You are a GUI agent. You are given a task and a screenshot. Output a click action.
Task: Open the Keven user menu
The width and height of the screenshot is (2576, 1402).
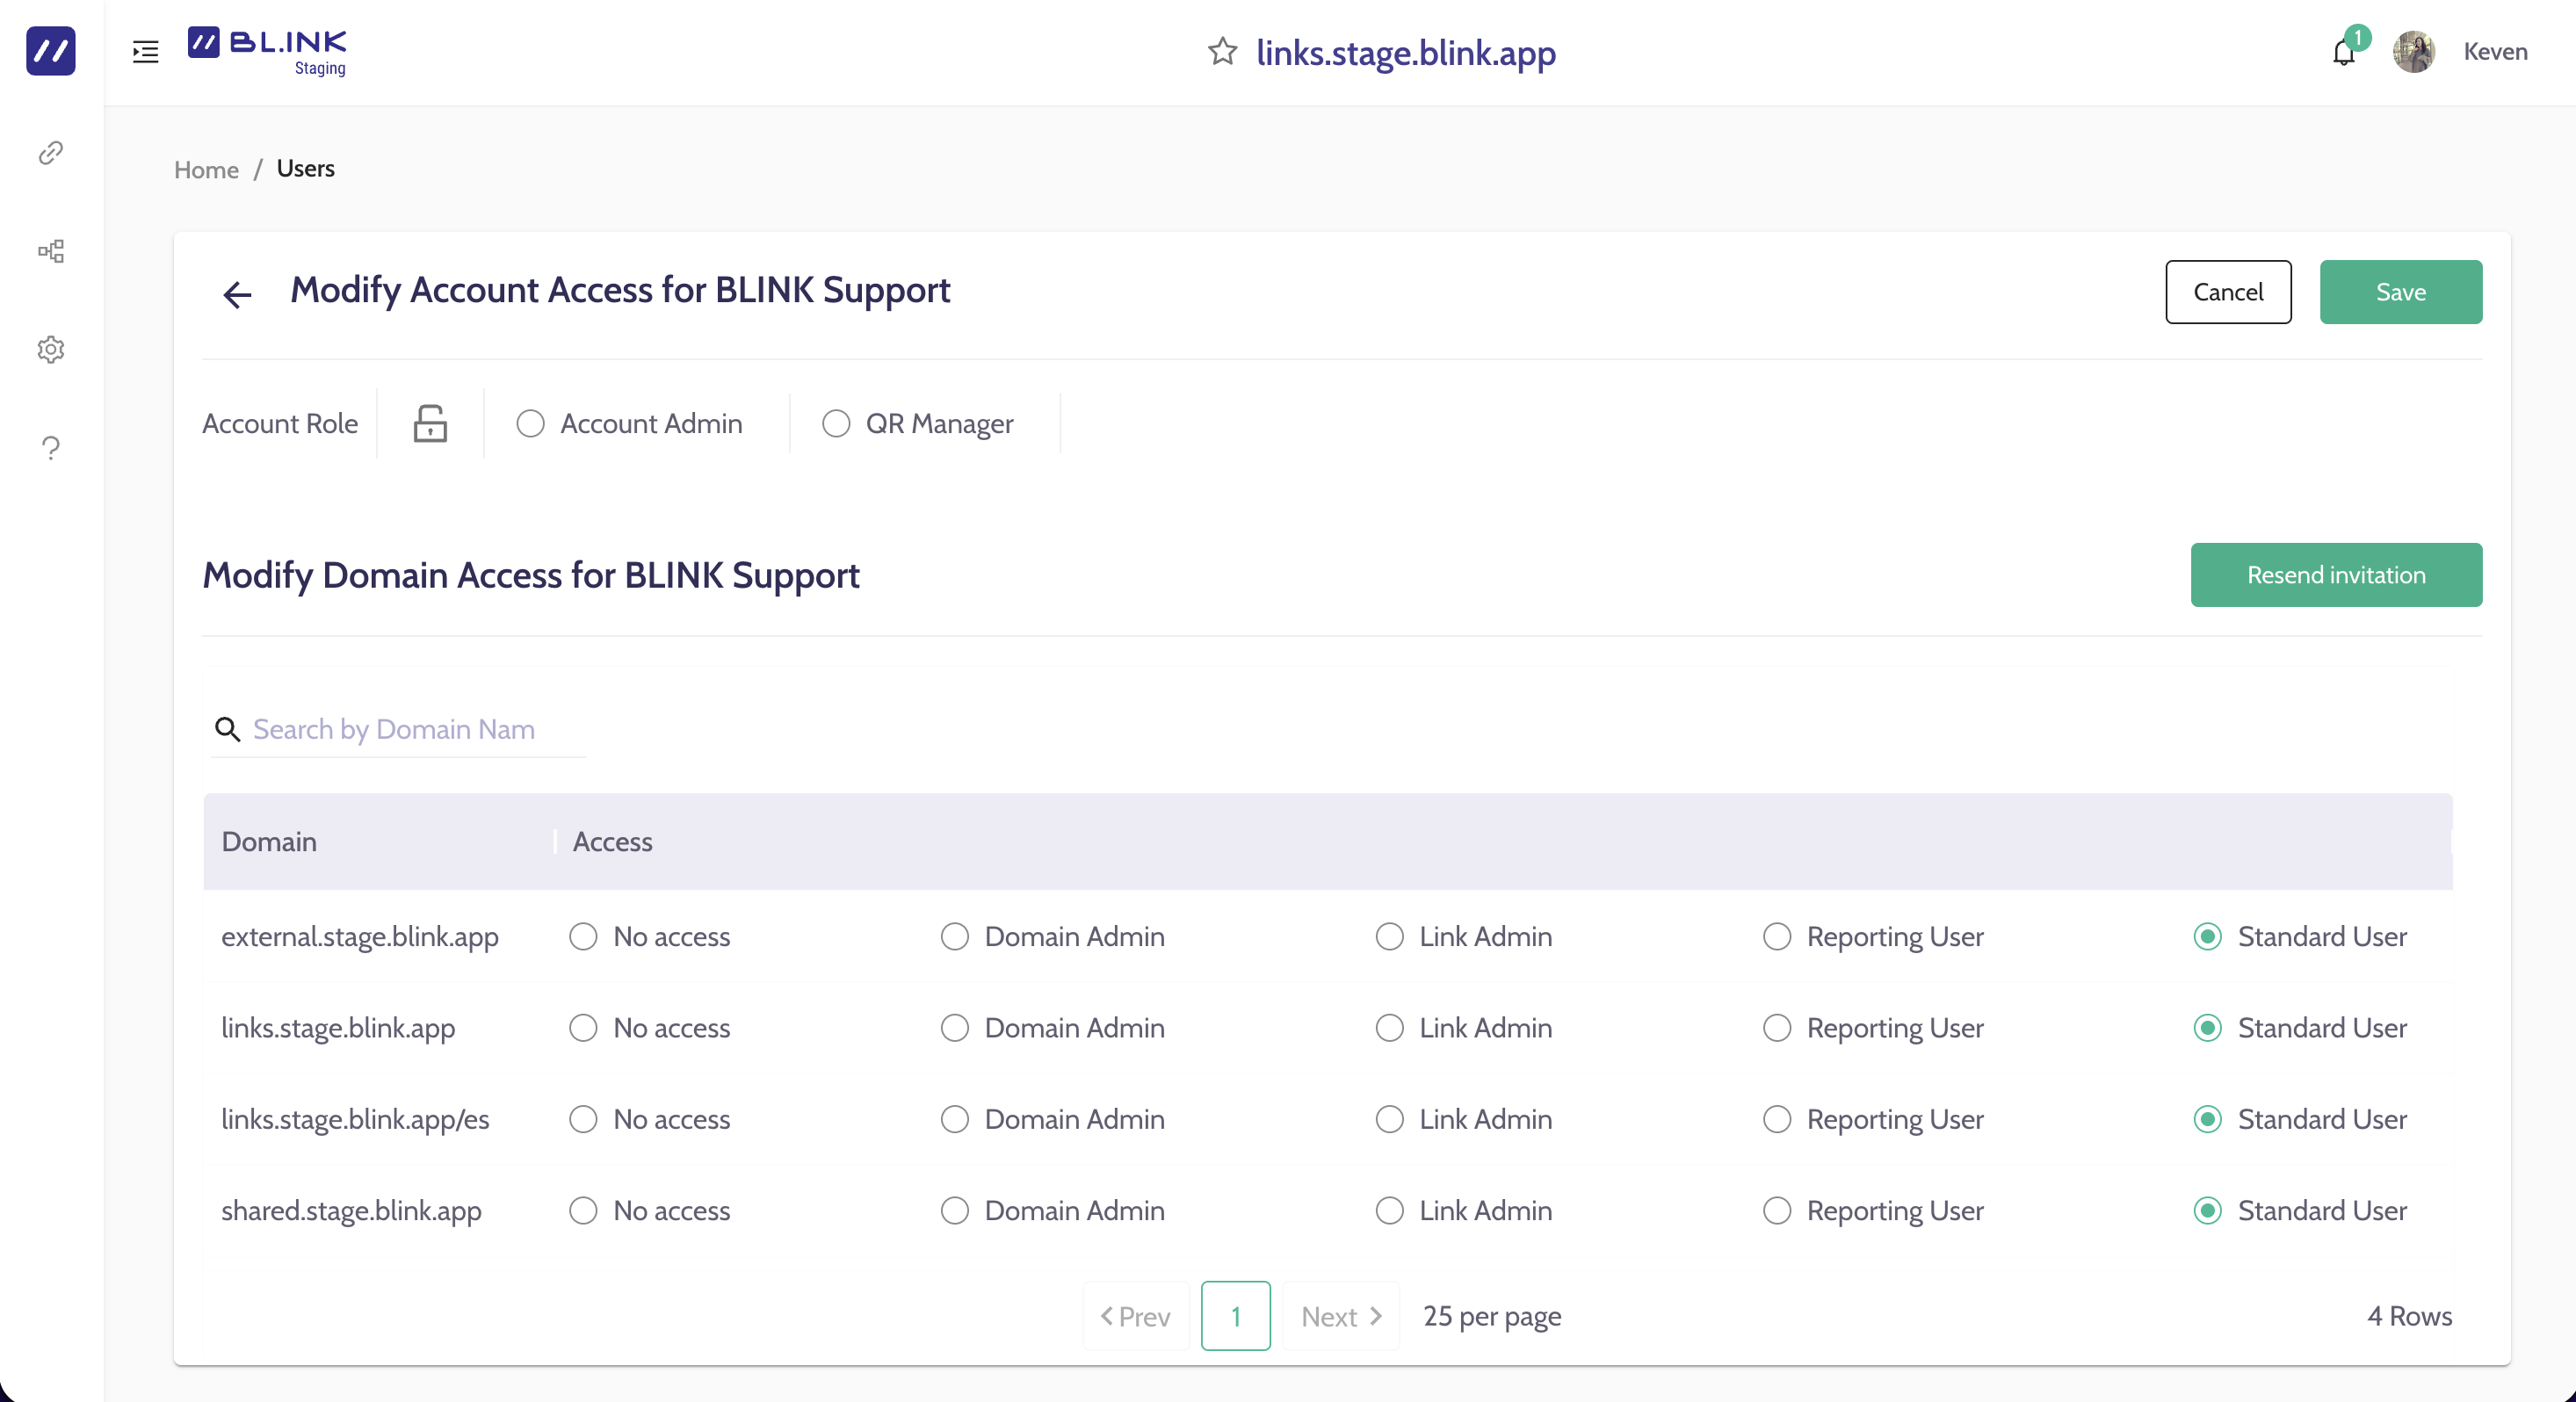(x=2494, y=52)
